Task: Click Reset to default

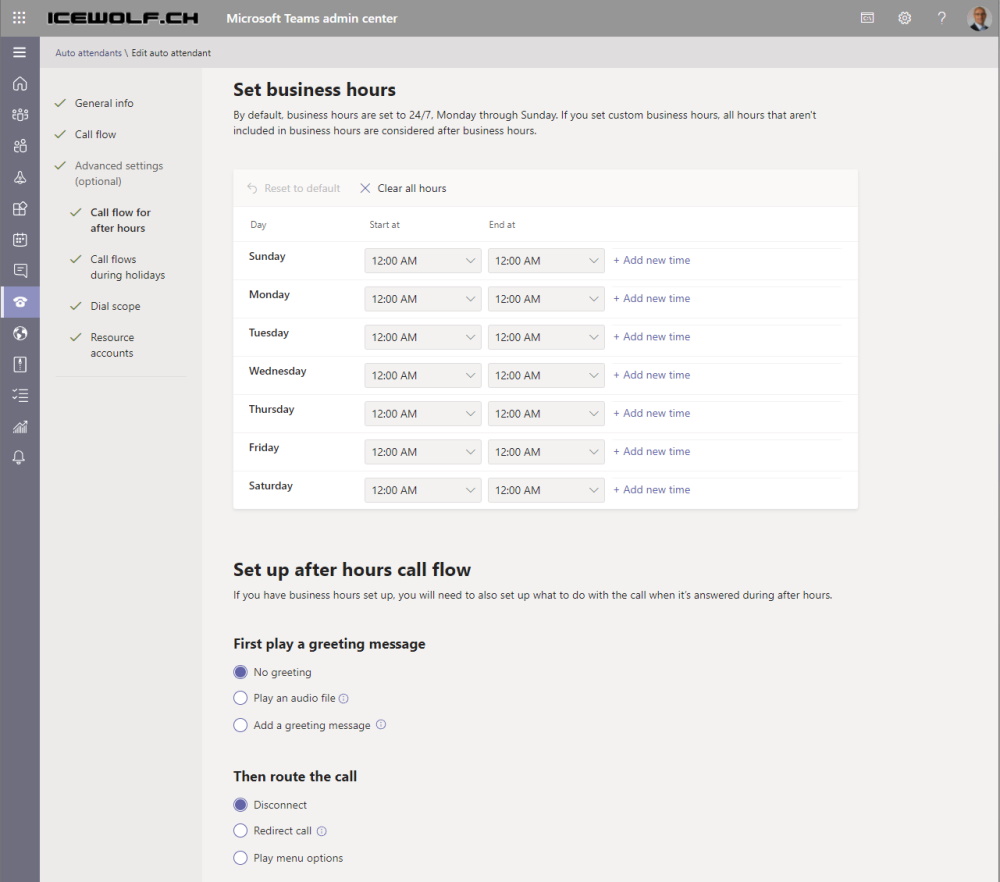Action: 293,188
